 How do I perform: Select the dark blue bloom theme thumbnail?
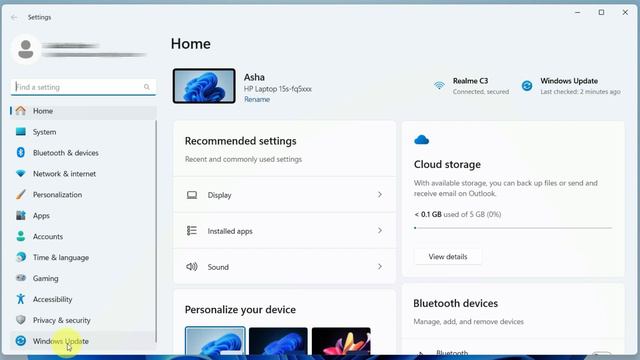coord(278,341)
